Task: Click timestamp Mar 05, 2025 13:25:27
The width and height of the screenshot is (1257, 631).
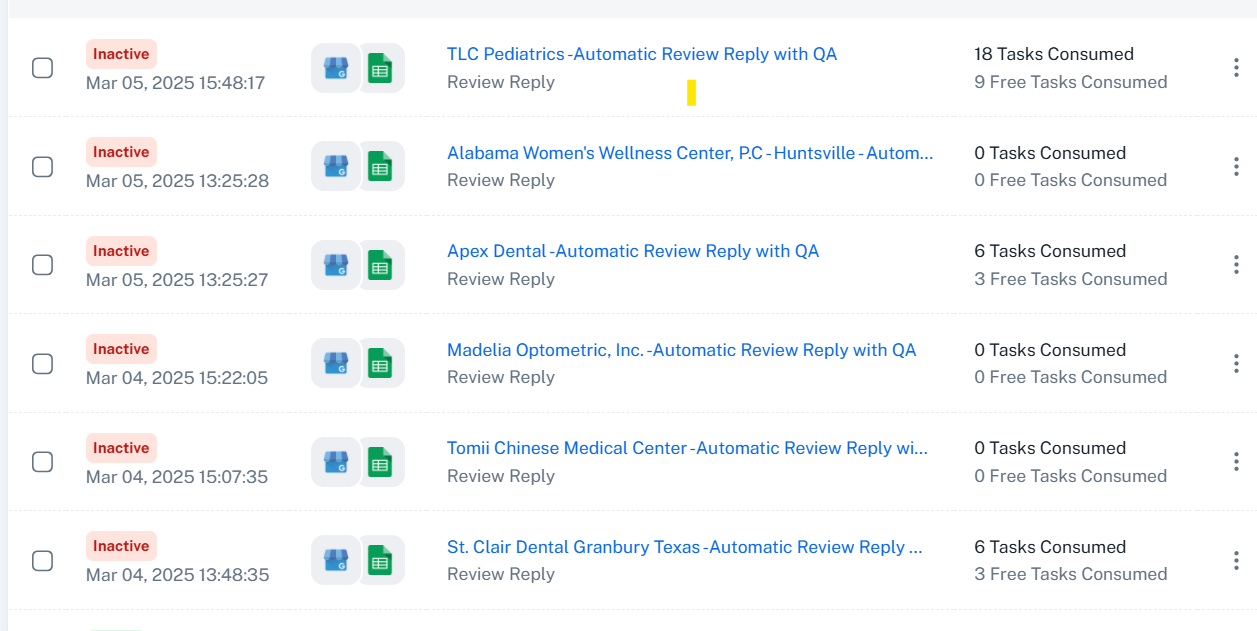Action: click(177, 280)
